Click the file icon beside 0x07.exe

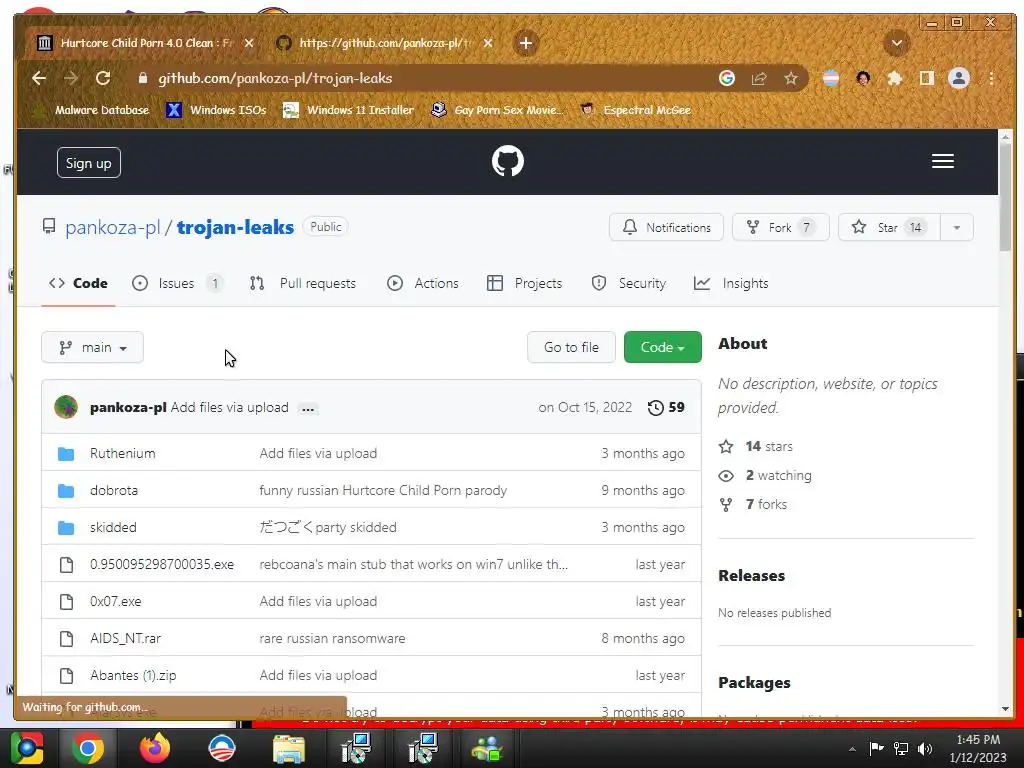click(66, 601)
